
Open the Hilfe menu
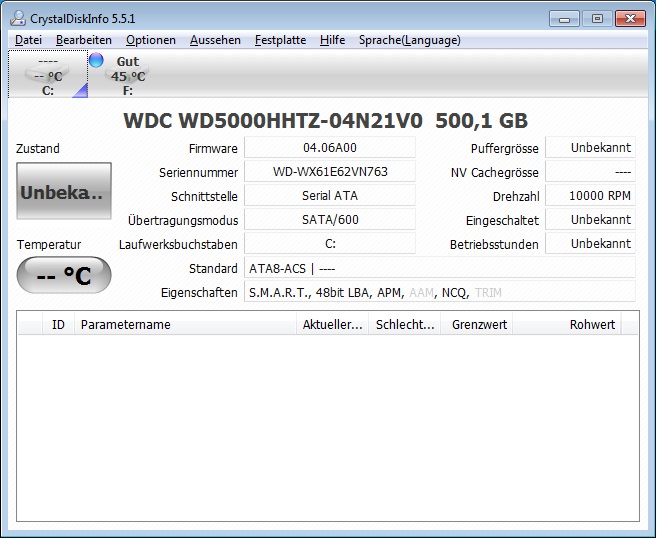[332, 40]
